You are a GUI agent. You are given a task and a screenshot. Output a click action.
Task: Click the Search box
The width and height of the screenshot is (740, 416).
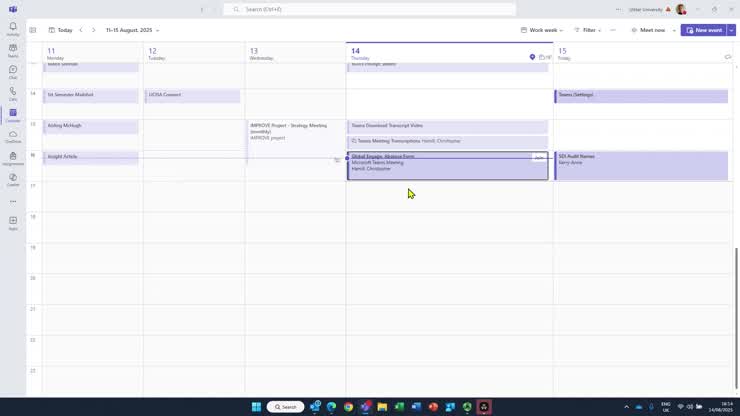pyautogui.click(x=370, y=9)
